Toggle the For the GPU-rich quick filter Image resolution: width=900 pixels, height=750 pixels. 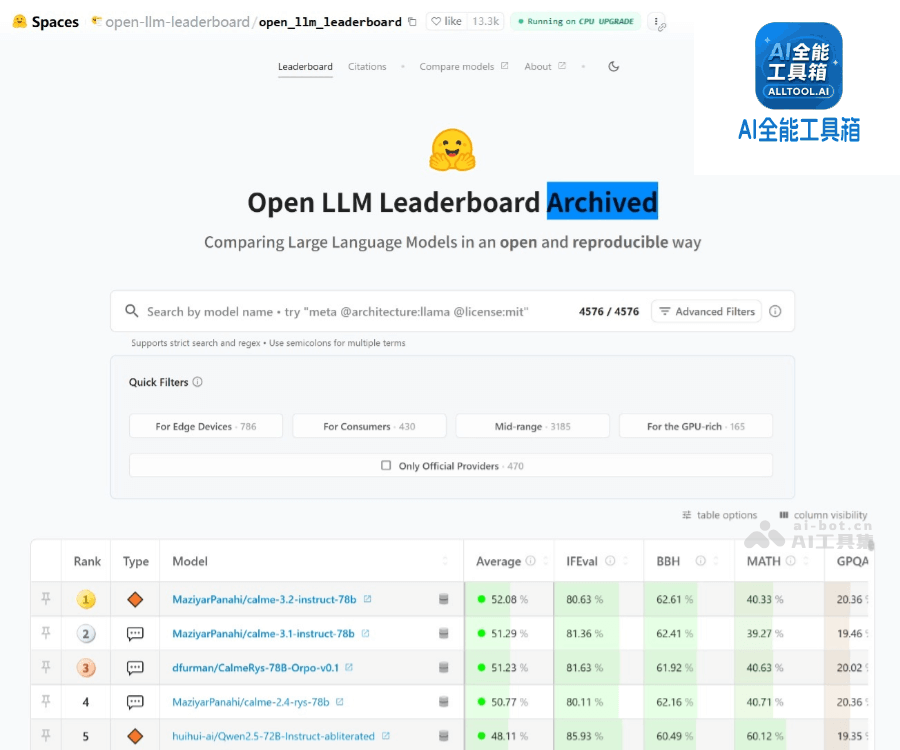[696, 426]
